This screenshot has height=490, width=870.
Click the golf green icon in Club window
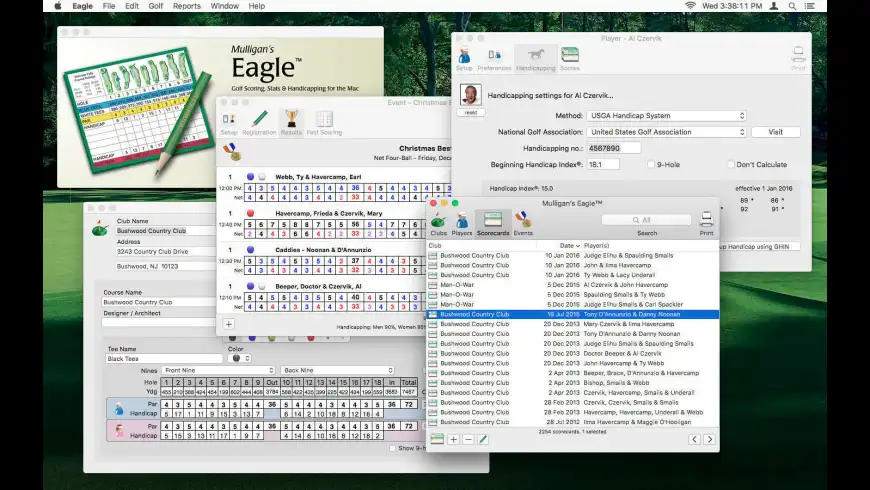click(x=100, y=228)
